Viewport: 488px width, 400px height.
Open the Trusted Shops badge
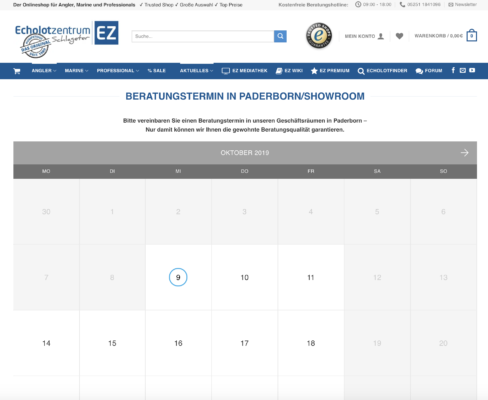click(x=319, y=35)
